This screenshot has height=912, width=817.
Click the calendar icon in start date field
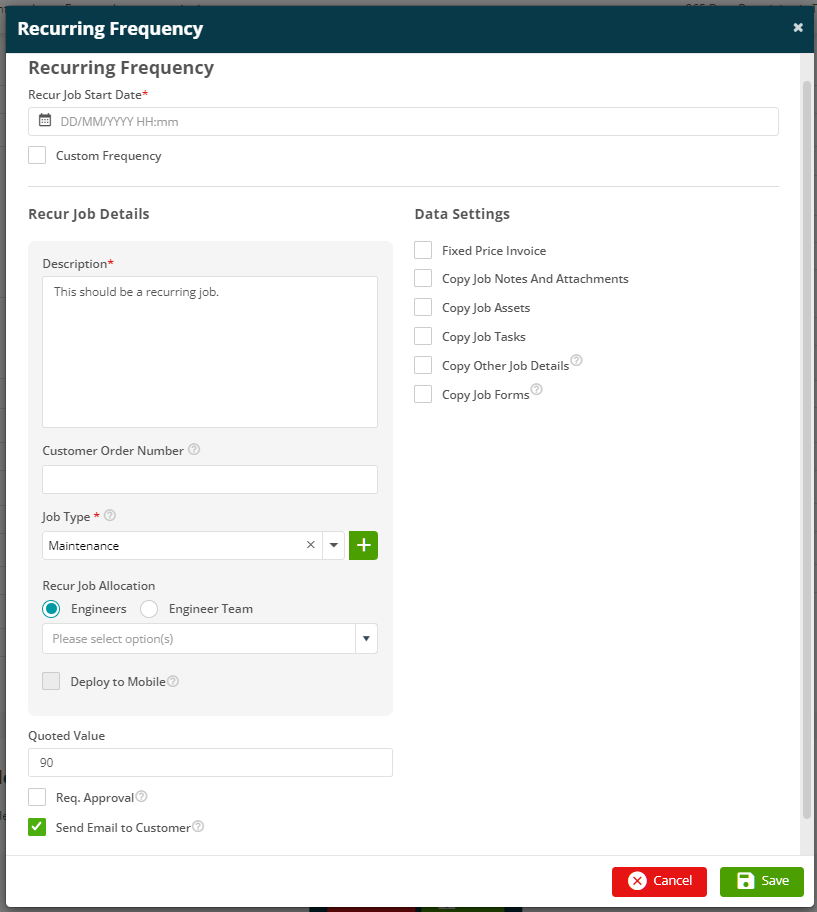click(x=45, y=120)
